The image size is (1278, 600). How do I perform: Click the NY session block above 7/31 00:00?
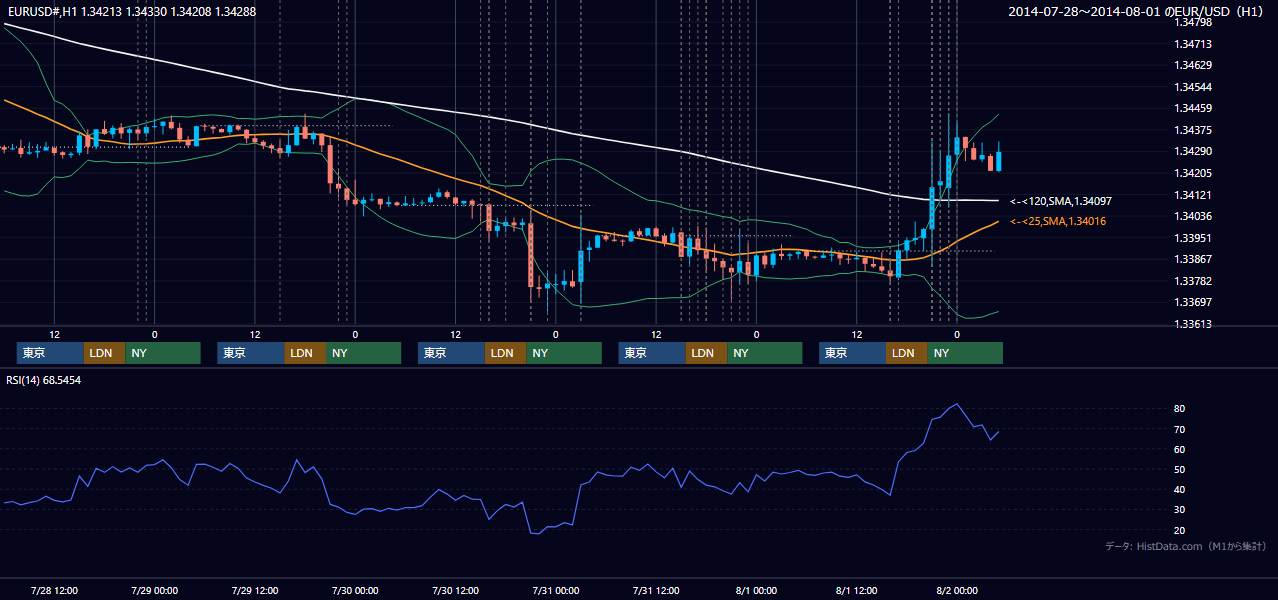point(564,353)
